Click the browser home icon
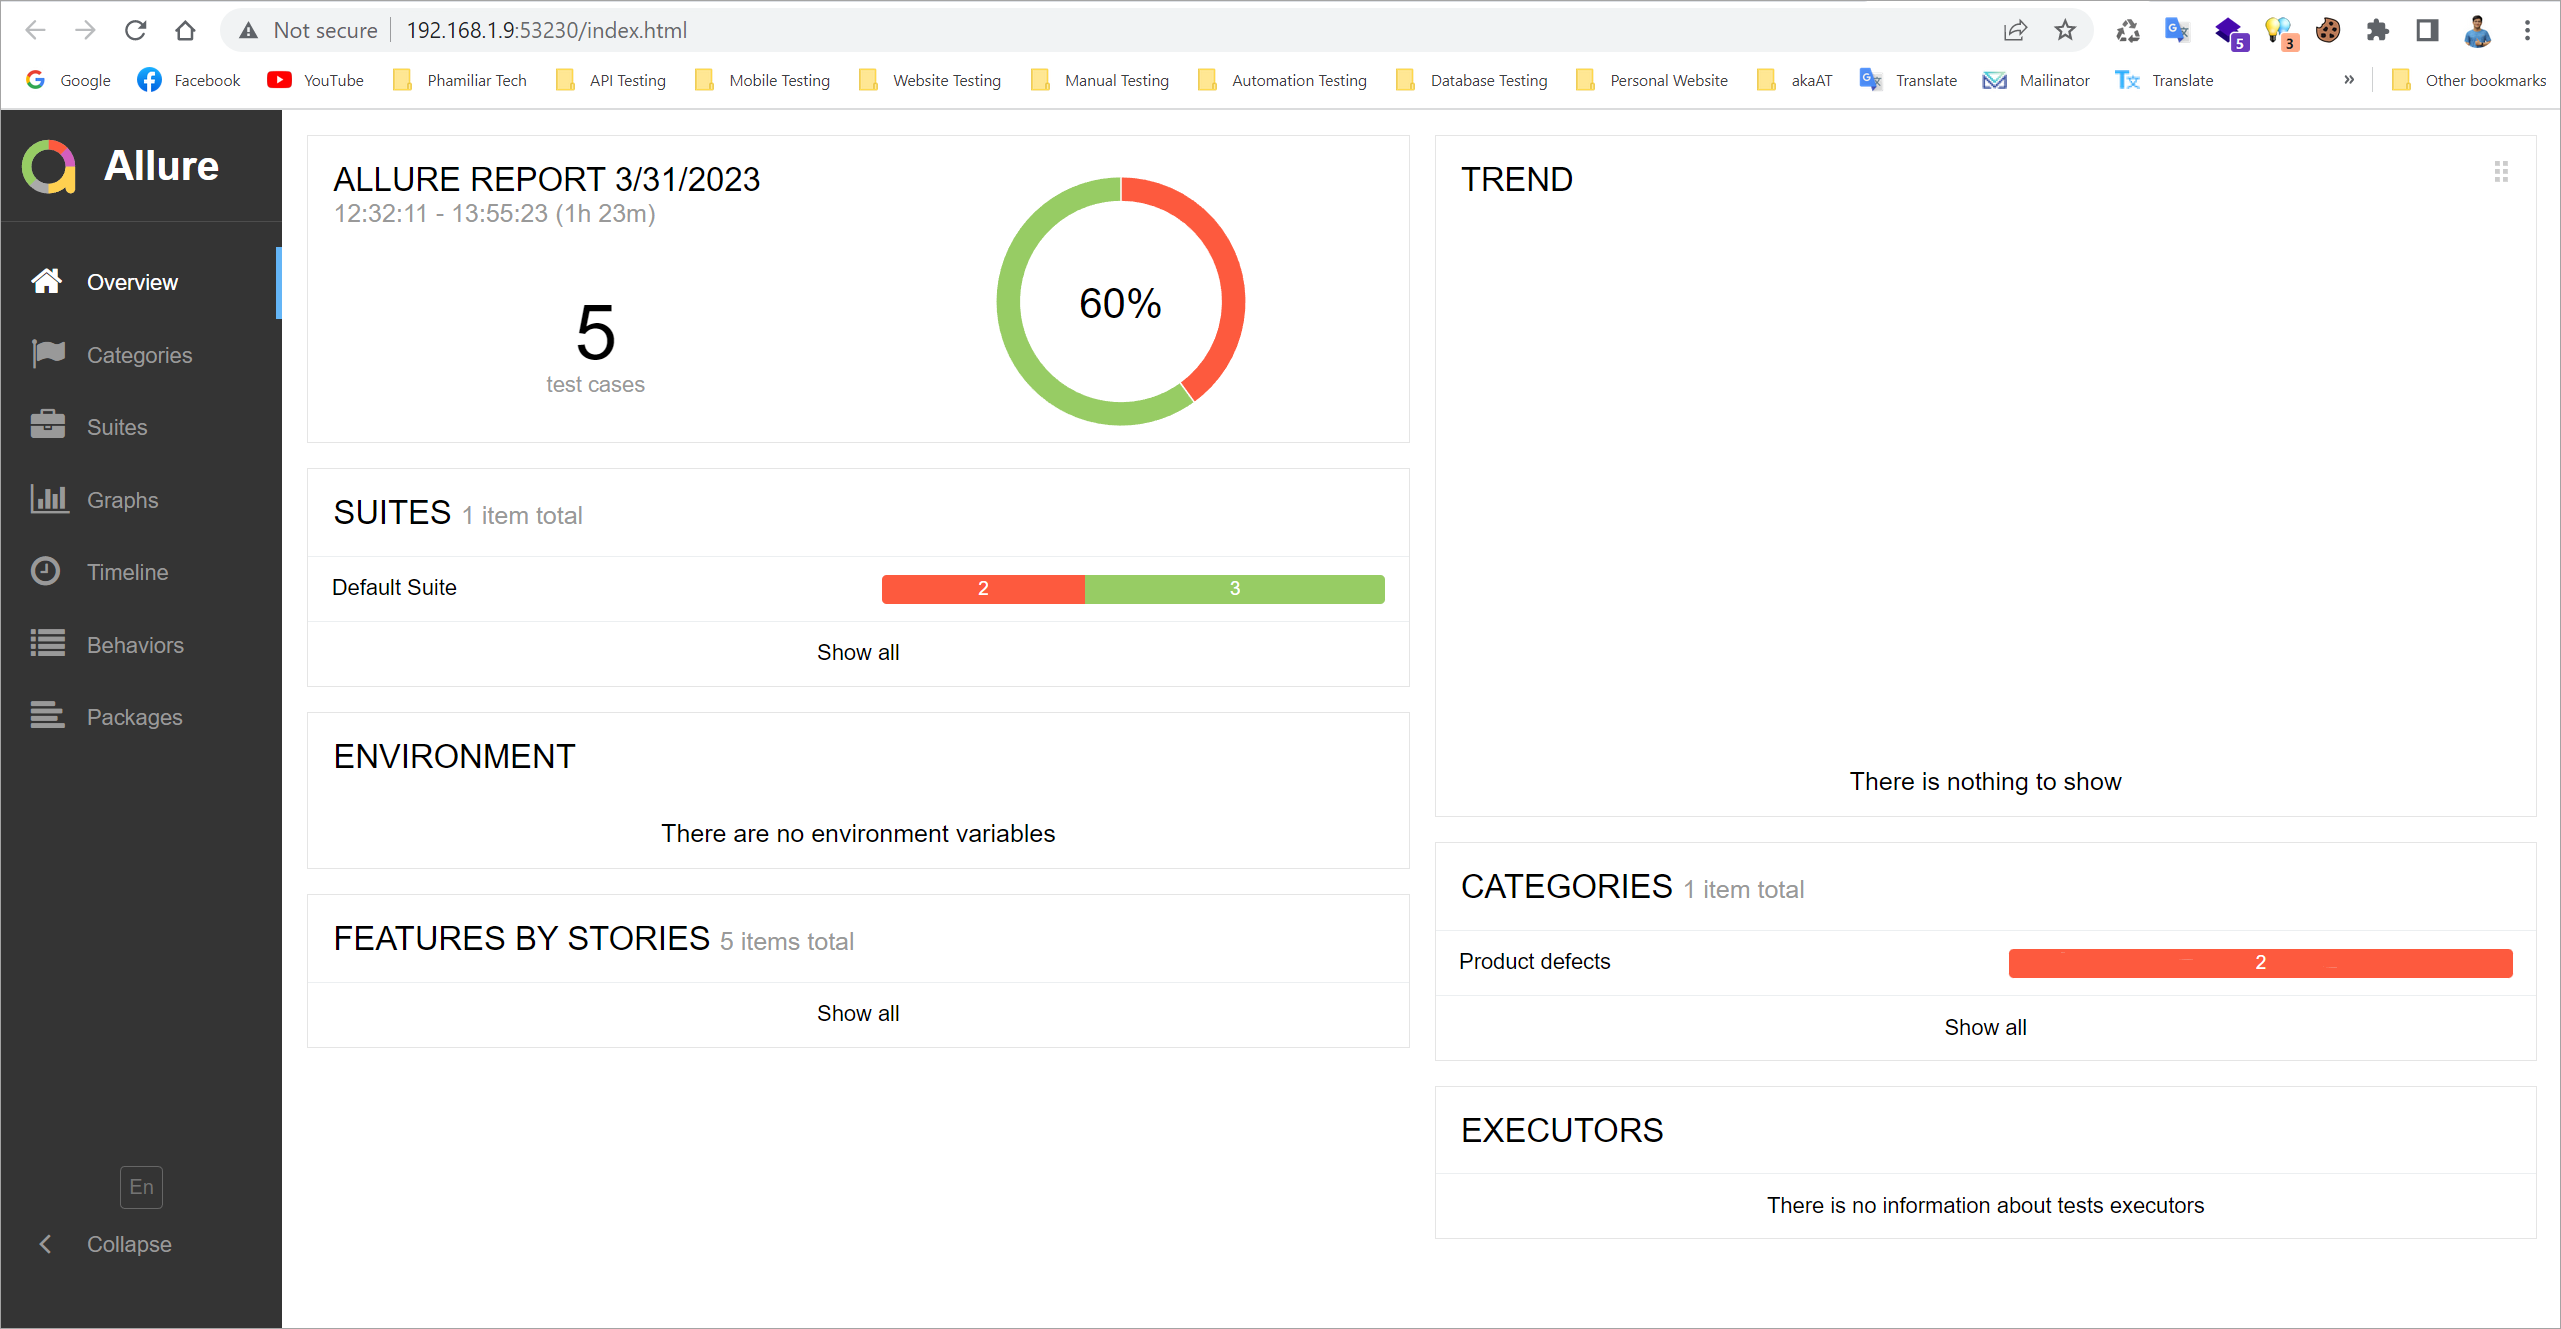The width and height of the screenshot is (2561, 1329). pyautogui.click(x=185, y=30)
